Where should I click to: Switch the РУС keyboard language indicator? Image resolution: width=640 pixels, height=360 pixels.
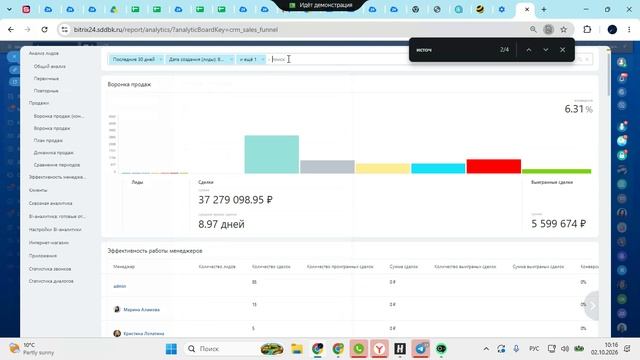pyautogui.click(x=534, y=349)
